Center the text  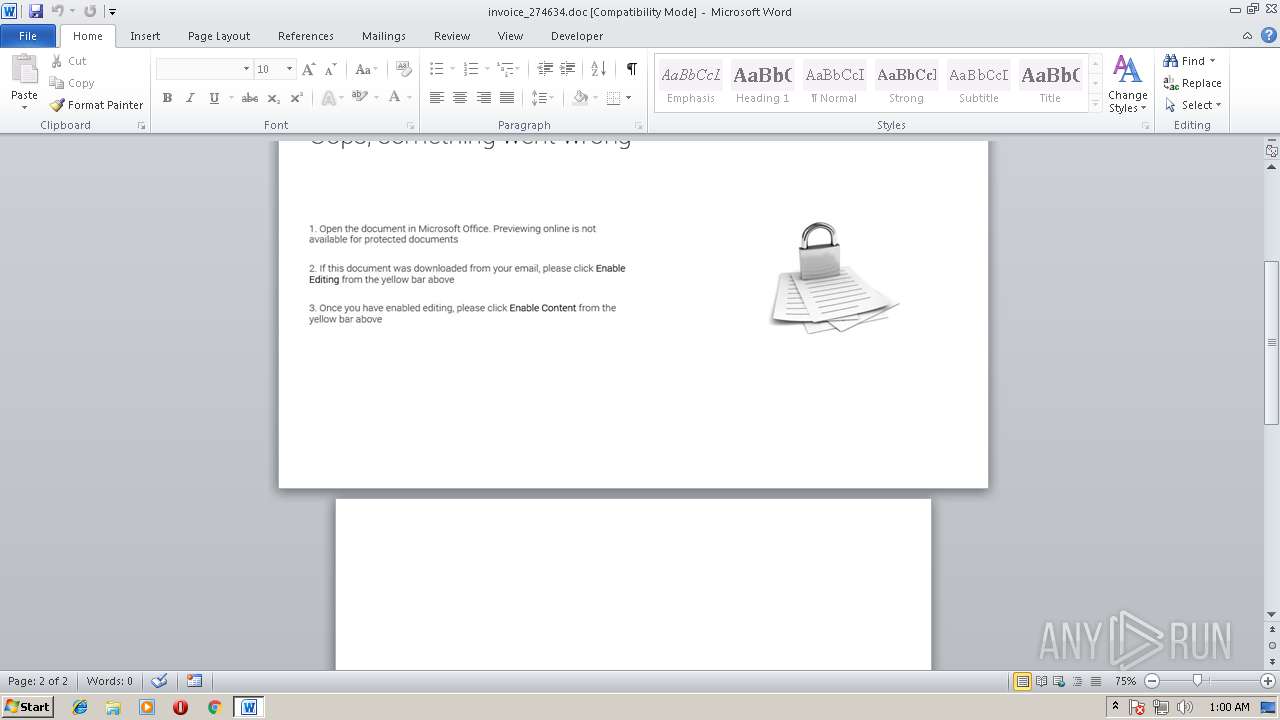click(x=460, y=98)
